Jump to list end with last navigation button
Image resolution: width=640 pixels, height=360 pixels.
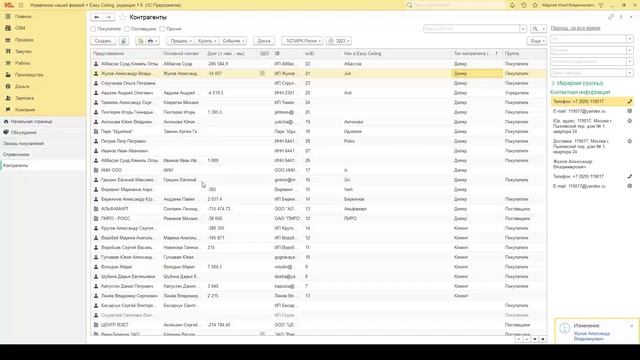click(542, 339)
